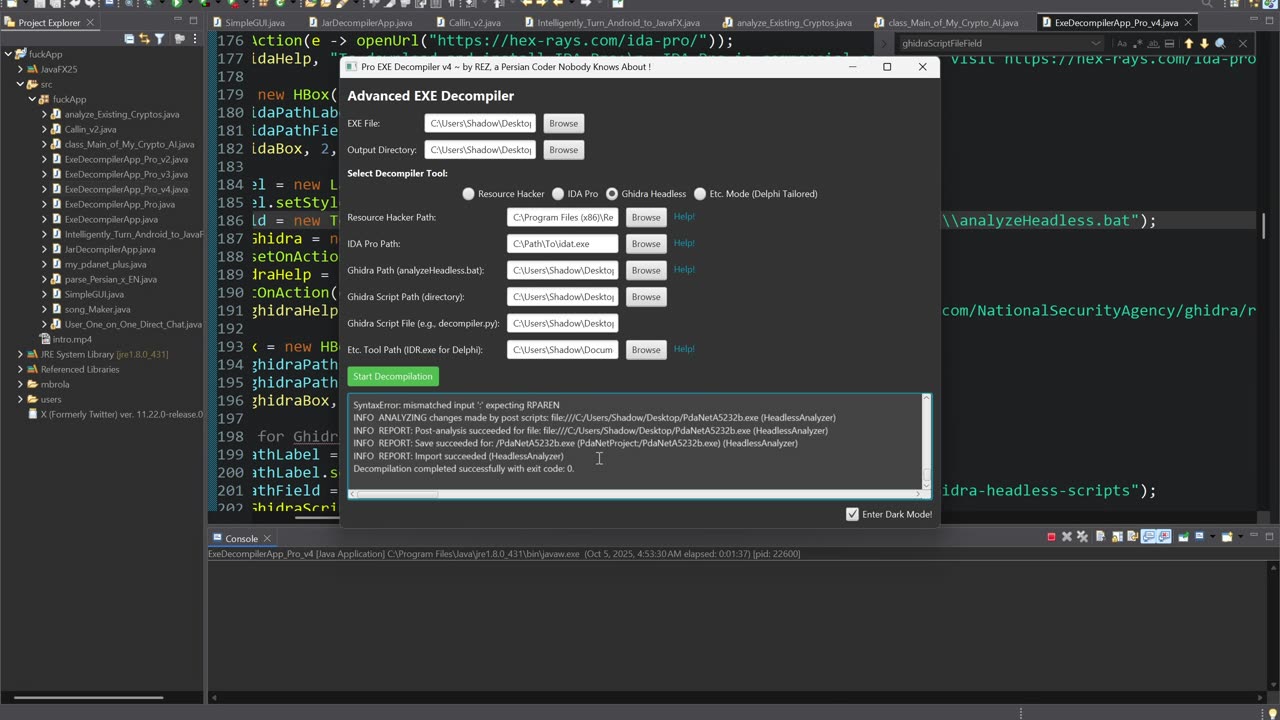Close the editor find bar
1280x720 pixels.
[x=1243, y=43]
